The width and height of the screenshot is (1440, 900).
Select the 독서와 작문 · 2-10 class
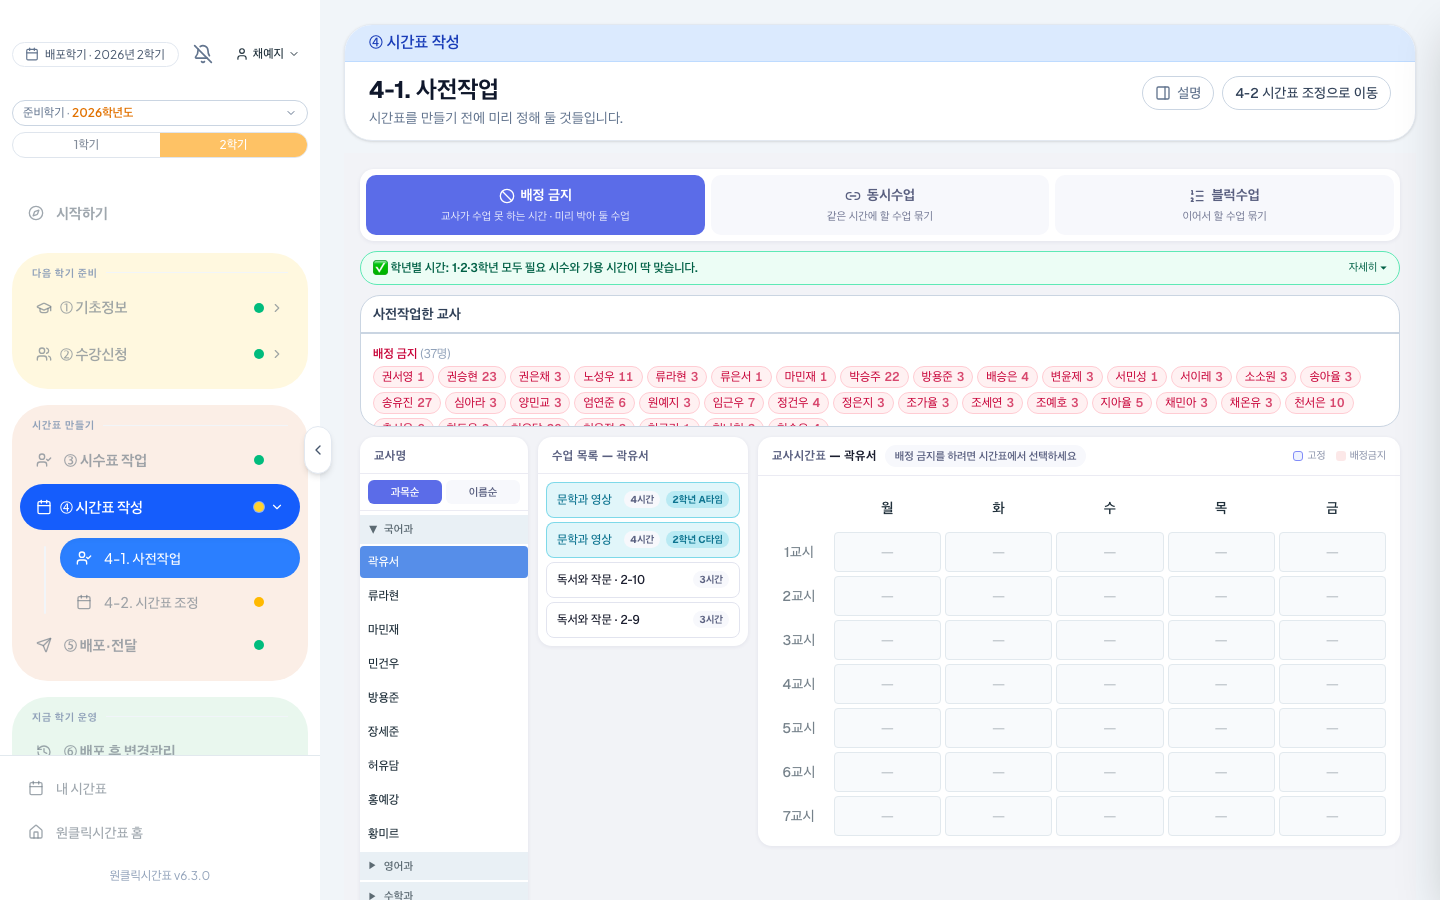pos(643,580)
